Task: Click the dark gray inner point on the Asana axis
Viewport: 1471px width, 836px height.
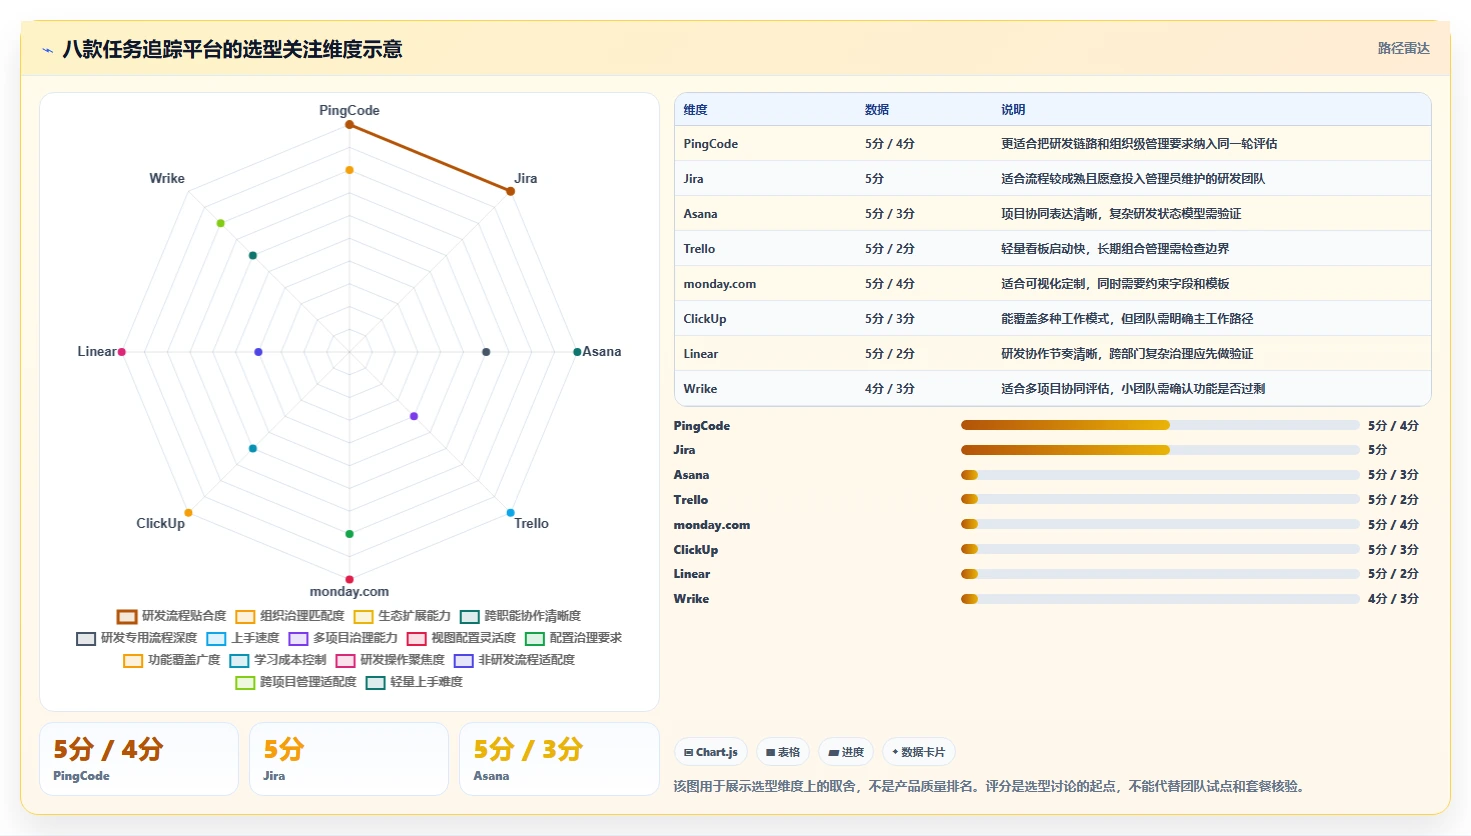Action: coord(486,352)
